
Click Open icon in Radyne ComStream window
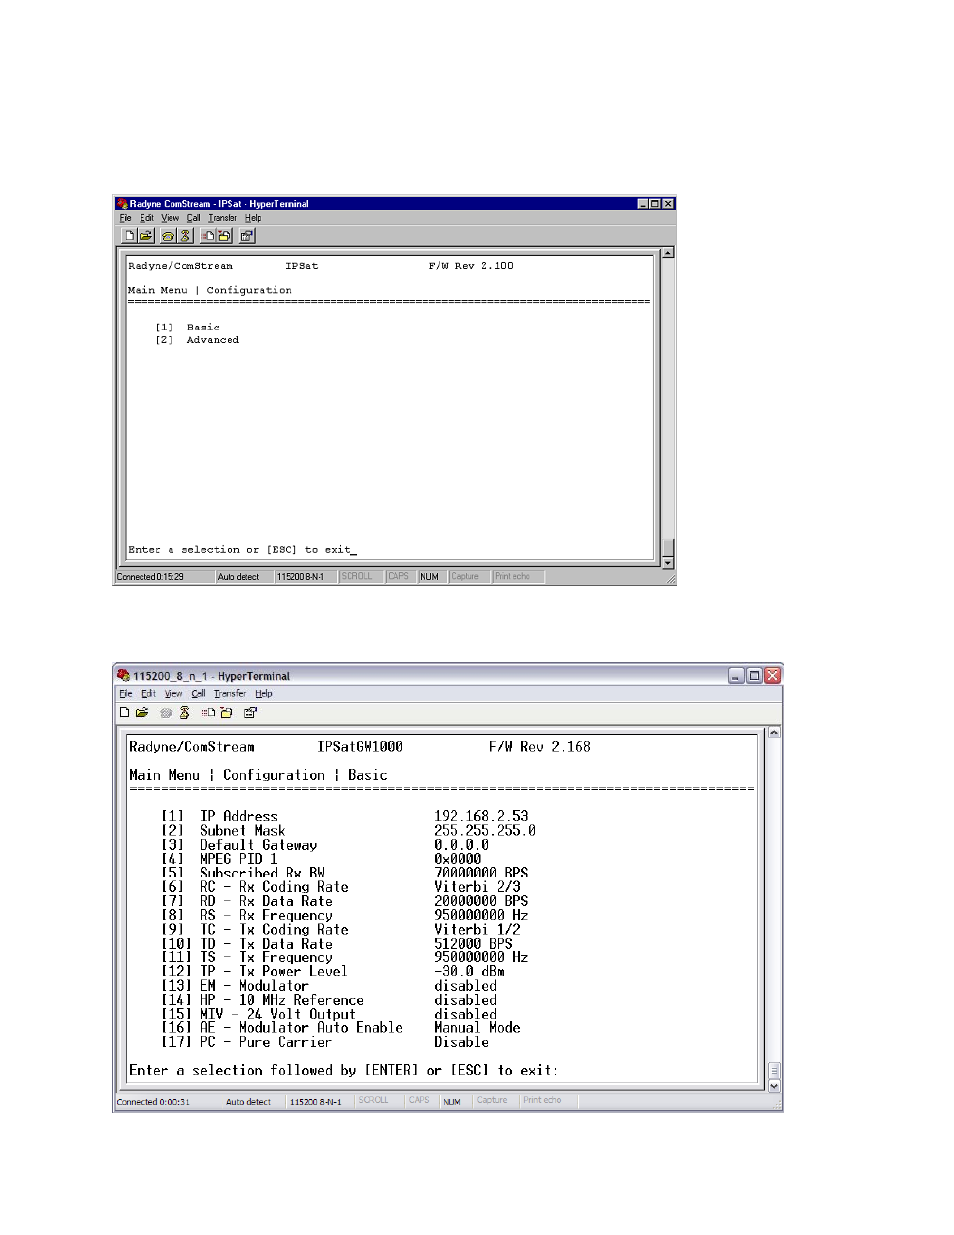pos(146,236)
